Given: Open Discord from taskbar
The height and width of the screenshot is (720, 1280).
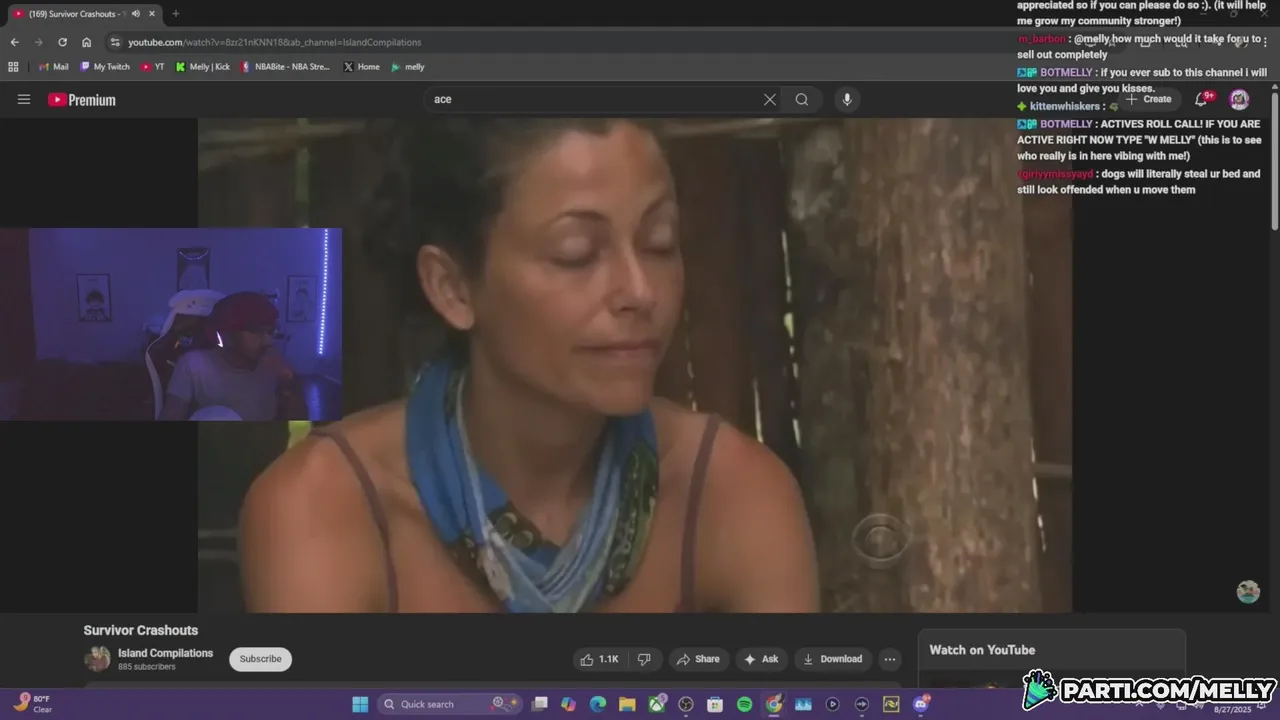Looking at the screenshot, I should [x=920, y=704].
